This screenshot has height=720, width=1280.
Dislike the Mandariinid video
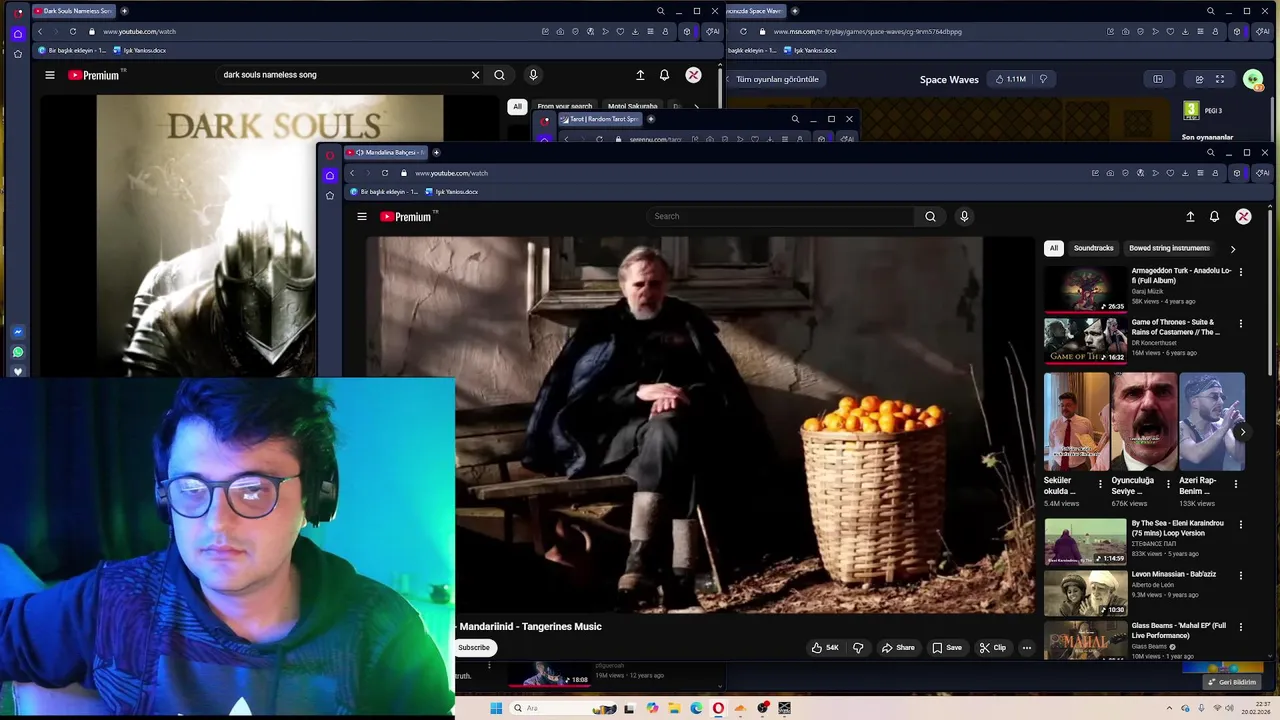(858, 647)
